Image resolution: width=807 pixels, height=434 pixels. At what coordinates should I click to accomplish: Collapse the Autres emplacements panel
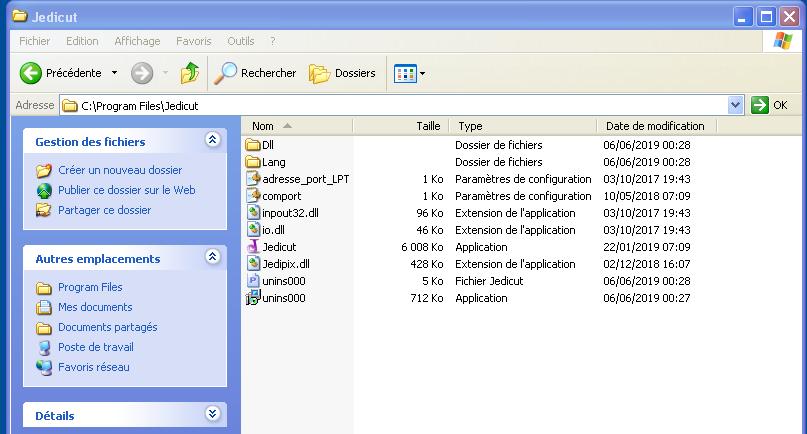[x=212, y=258]
